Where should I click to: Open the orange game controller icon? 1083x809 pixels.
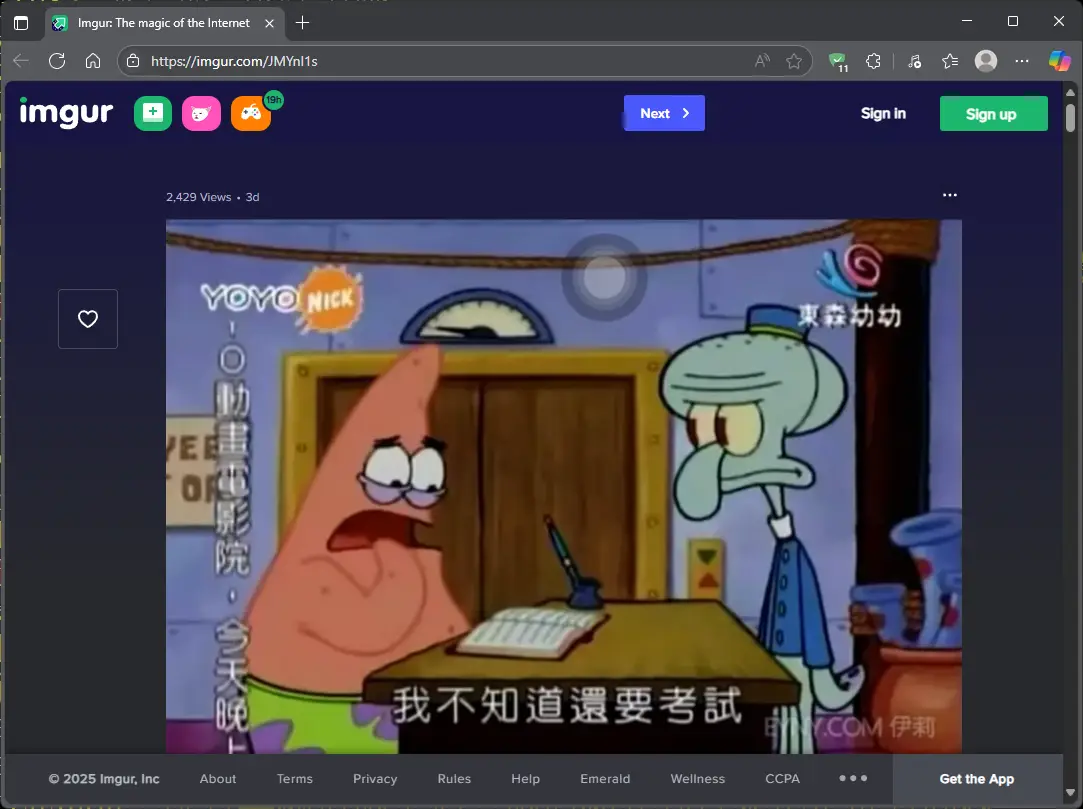pyautogui.click(x=251, y=113)
